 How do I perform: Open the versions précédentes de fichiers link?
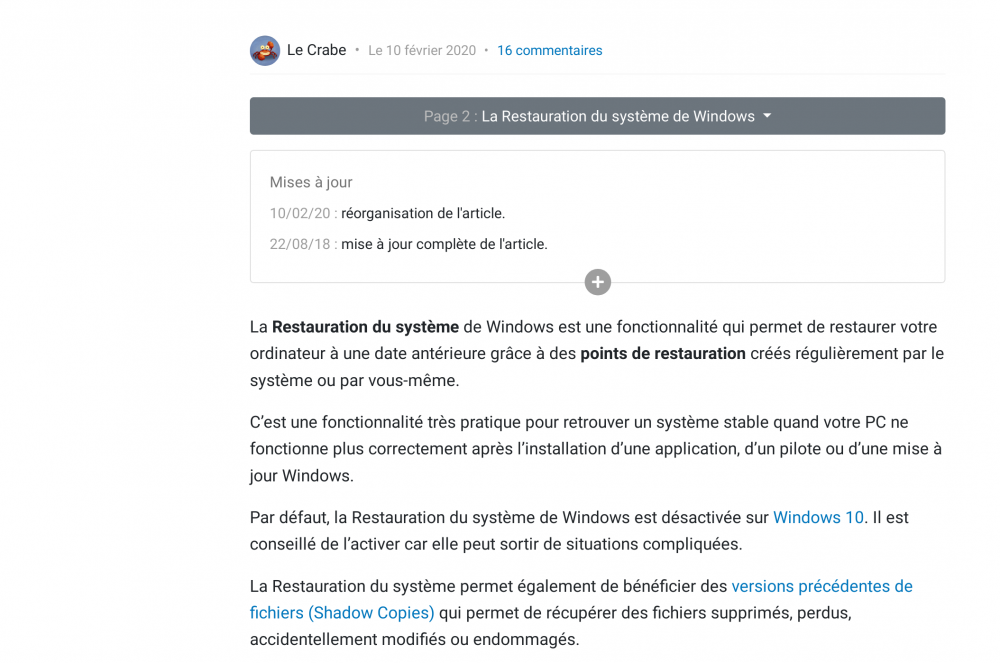click(821, 586)
